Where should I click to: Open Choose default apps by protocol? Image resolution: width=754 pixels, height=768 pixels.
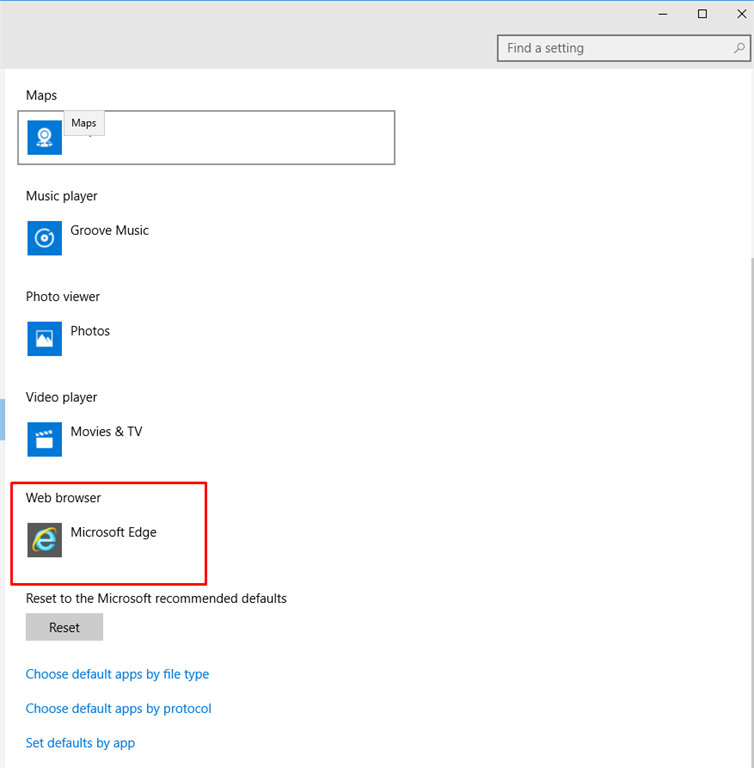pyautogui.click(x=119, y=709)
